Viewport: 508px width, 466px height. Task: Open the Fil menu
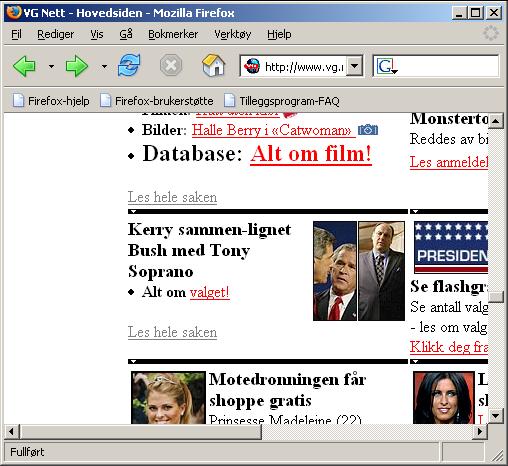[x=16, y=34]
